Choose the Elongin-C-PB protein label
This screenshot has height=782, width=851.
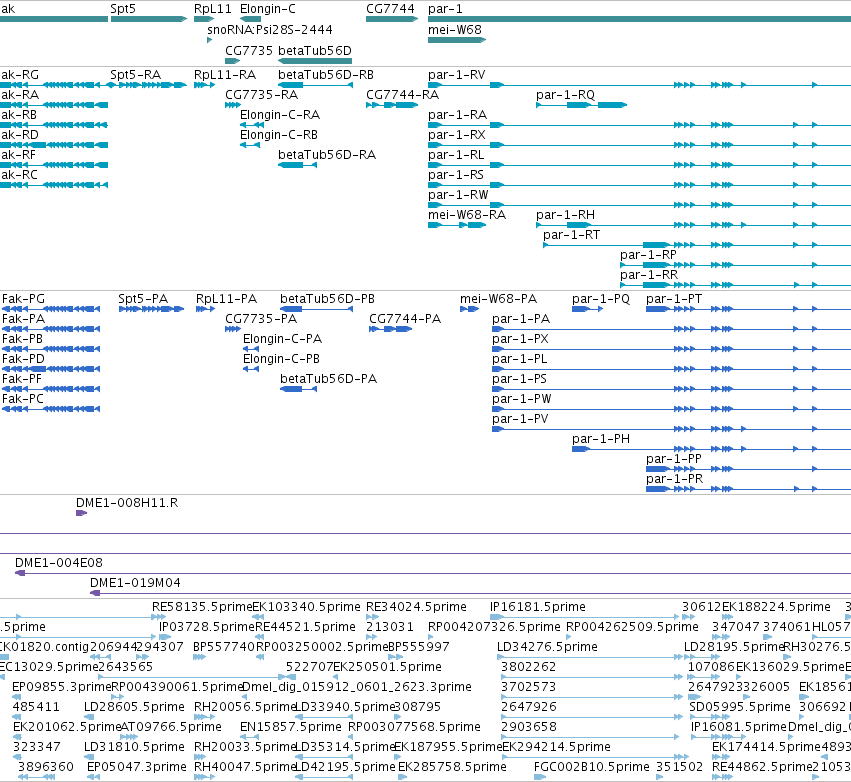point(281,360)
